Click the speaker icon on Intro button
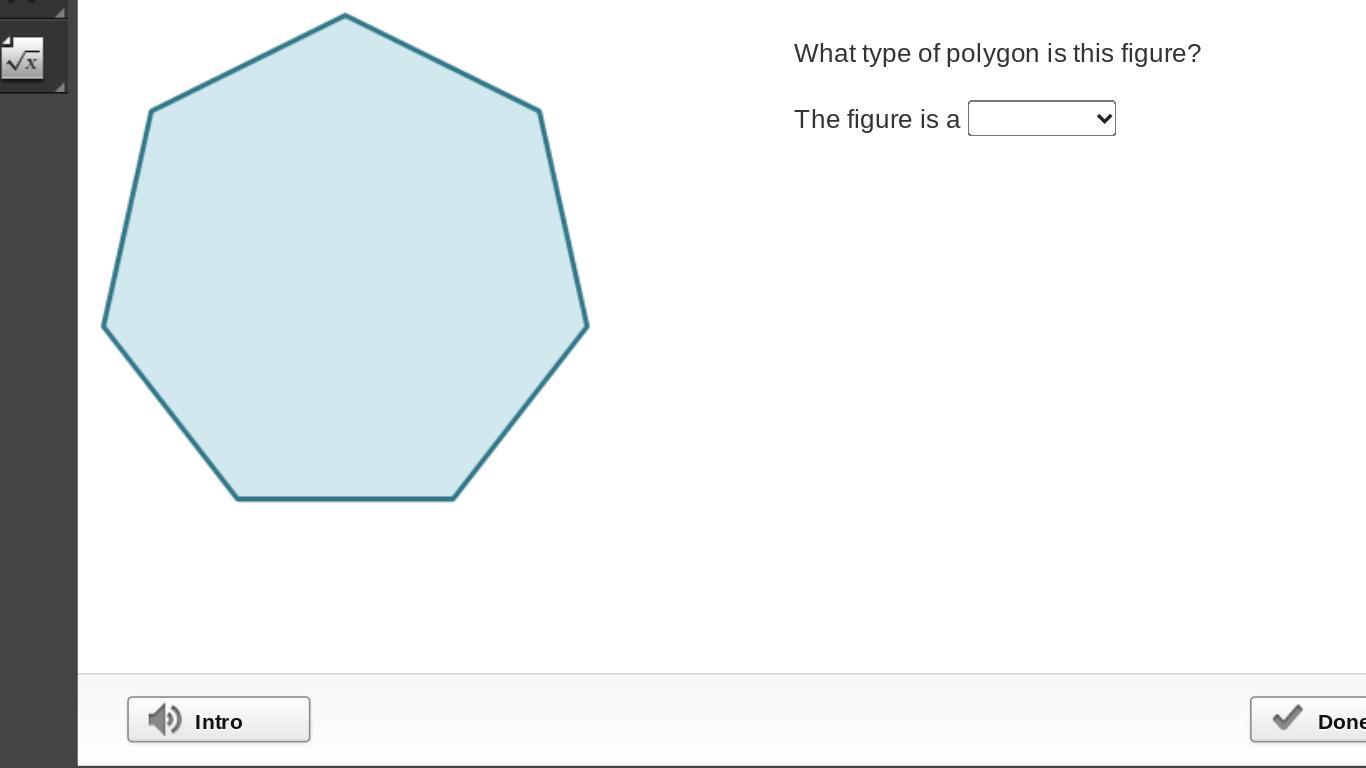Image resolution: width=1366 pixels, height=768 pixels. tap(164, 720)
